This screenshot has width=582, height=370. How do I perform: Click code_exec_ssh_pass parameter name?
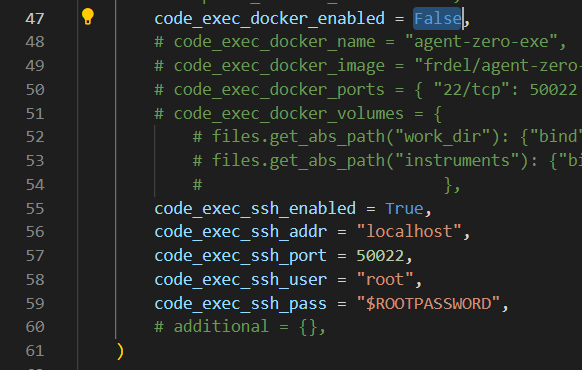pyautogui.click(x=241, y=304)
